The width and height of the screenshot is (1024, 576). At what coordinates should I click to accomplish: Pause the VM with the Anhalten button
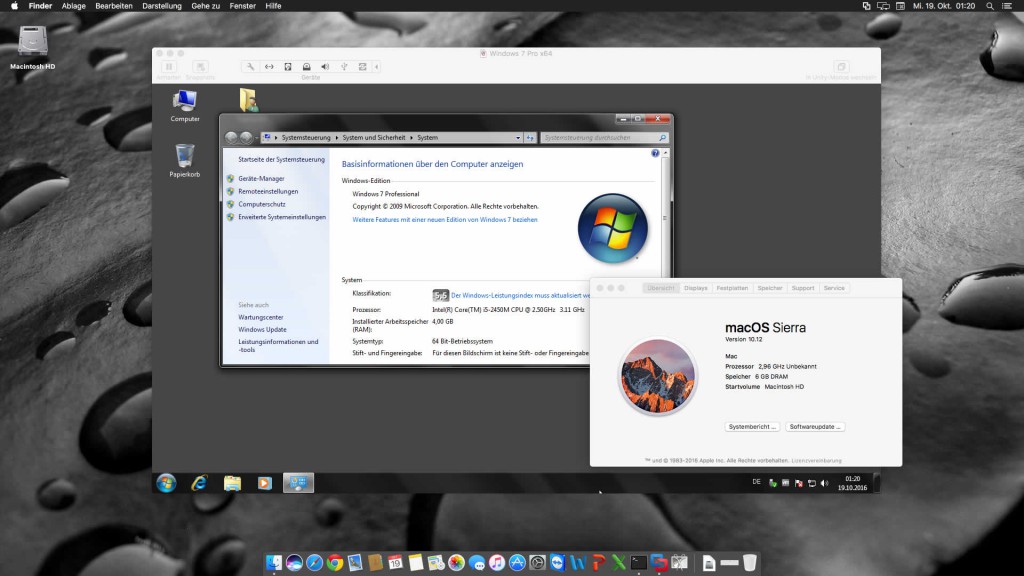click(x=168, y=67)
